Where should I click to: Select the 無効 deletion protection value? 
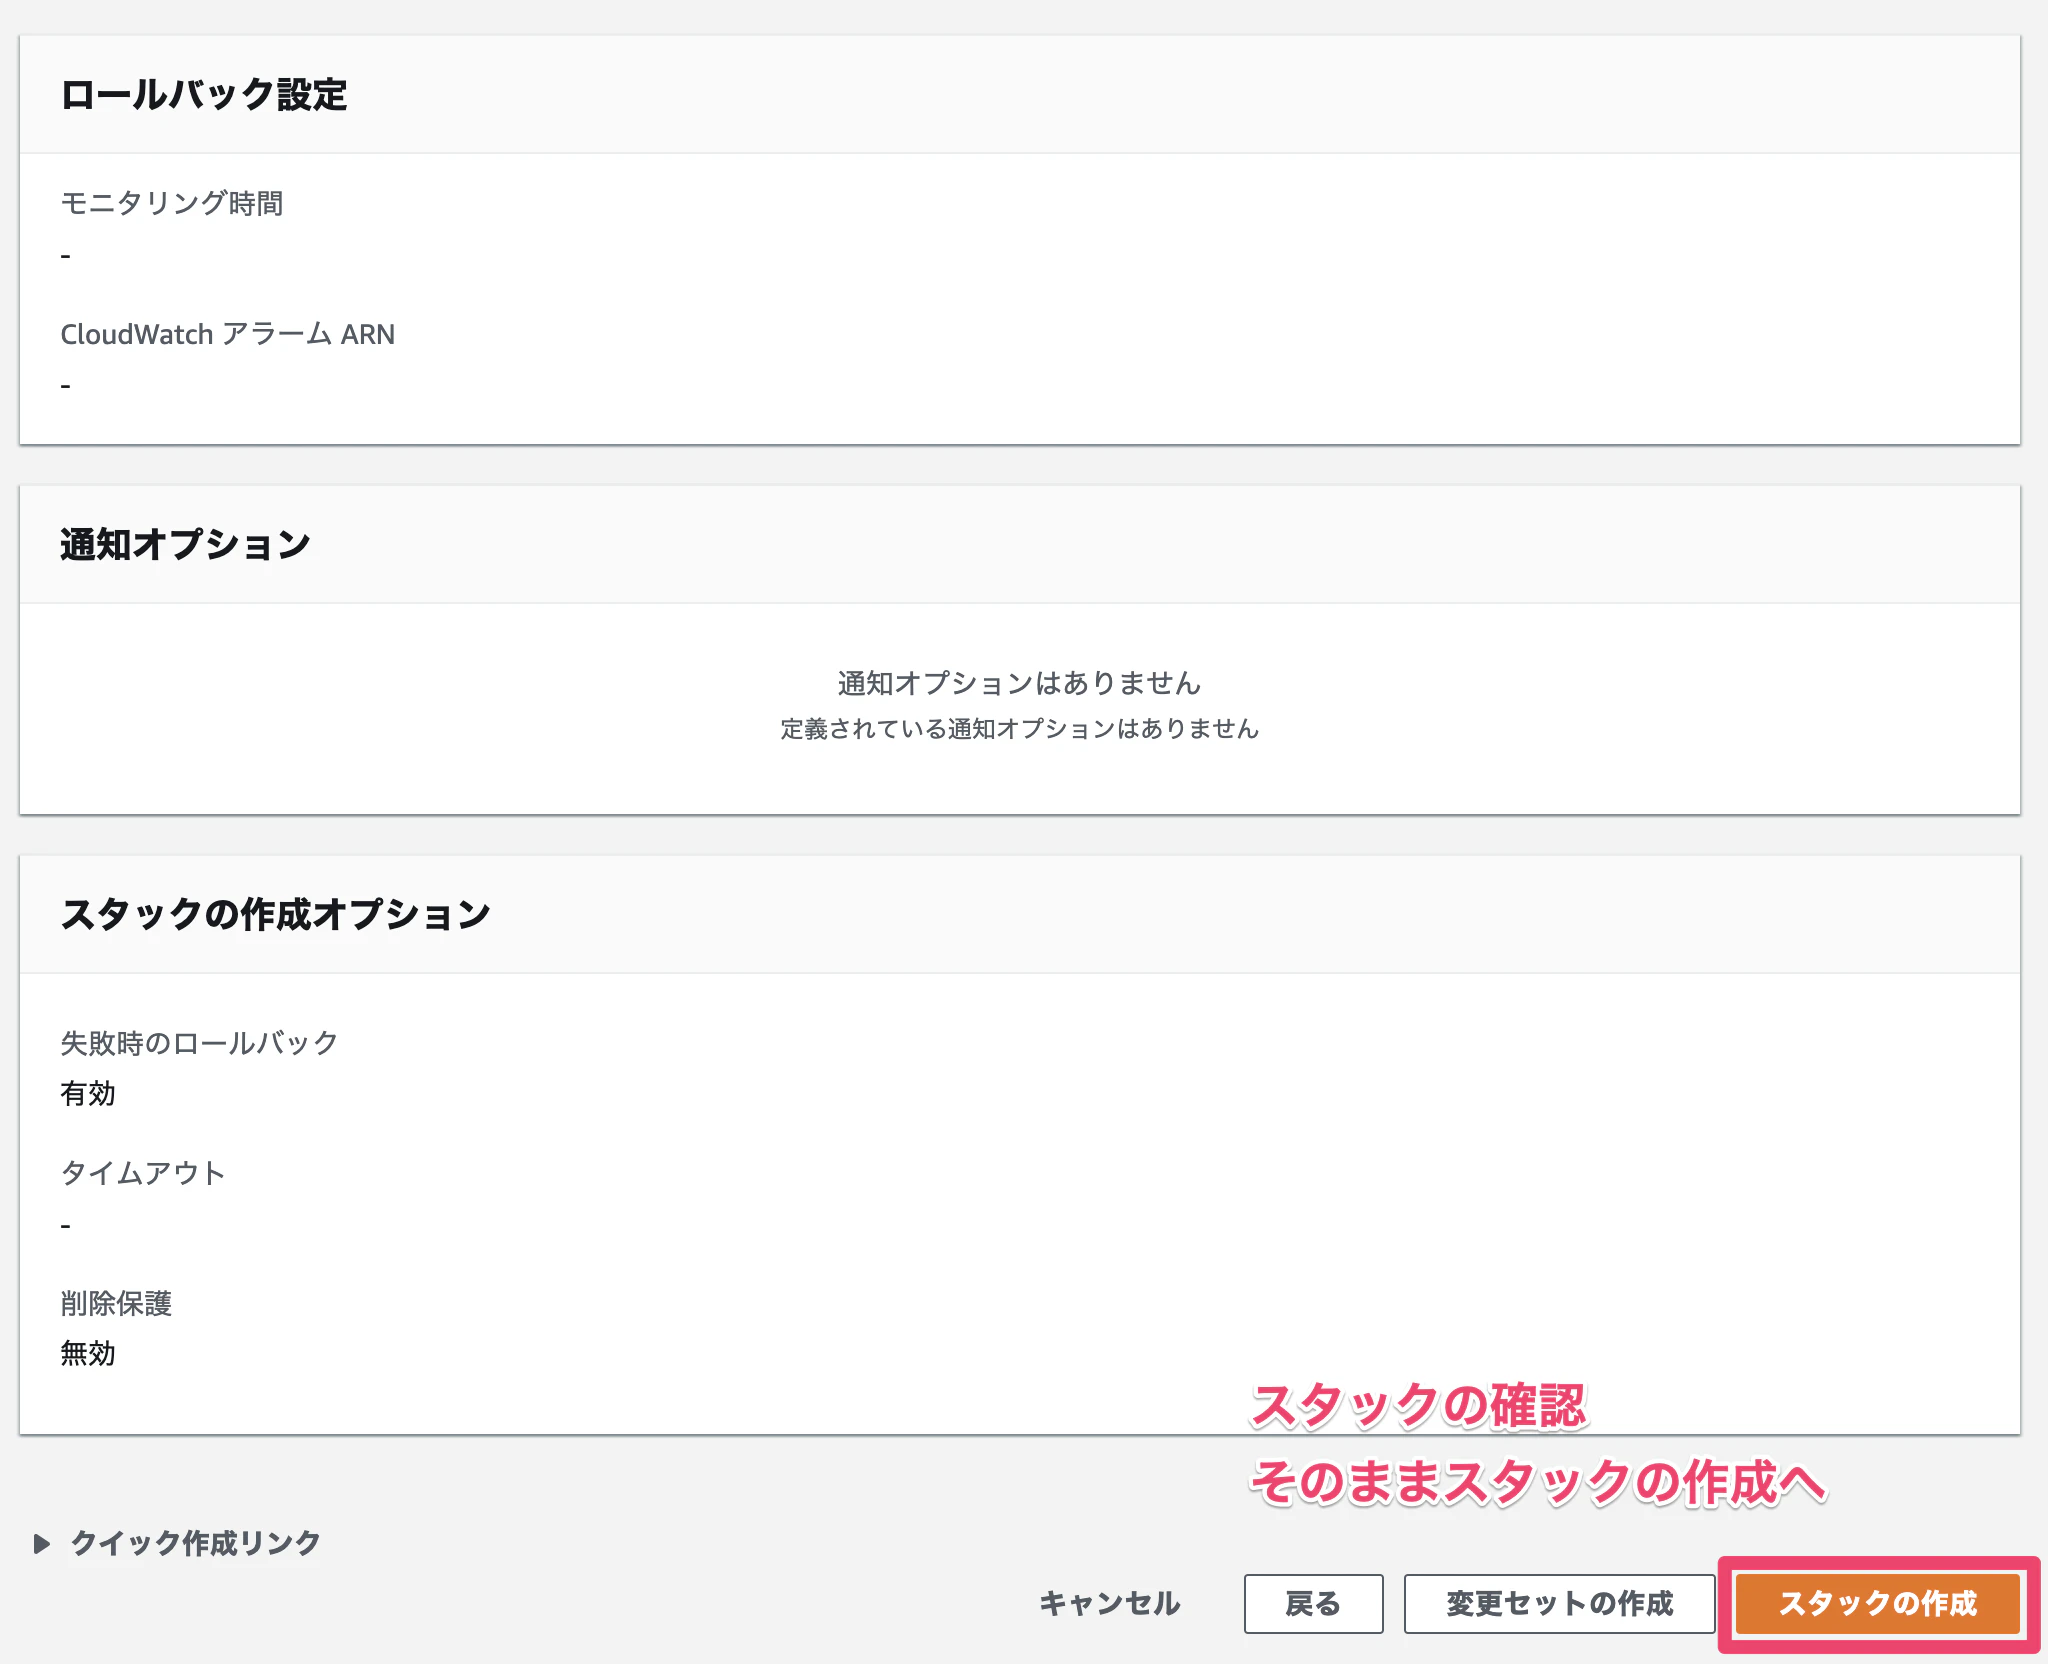(88, 1353)
